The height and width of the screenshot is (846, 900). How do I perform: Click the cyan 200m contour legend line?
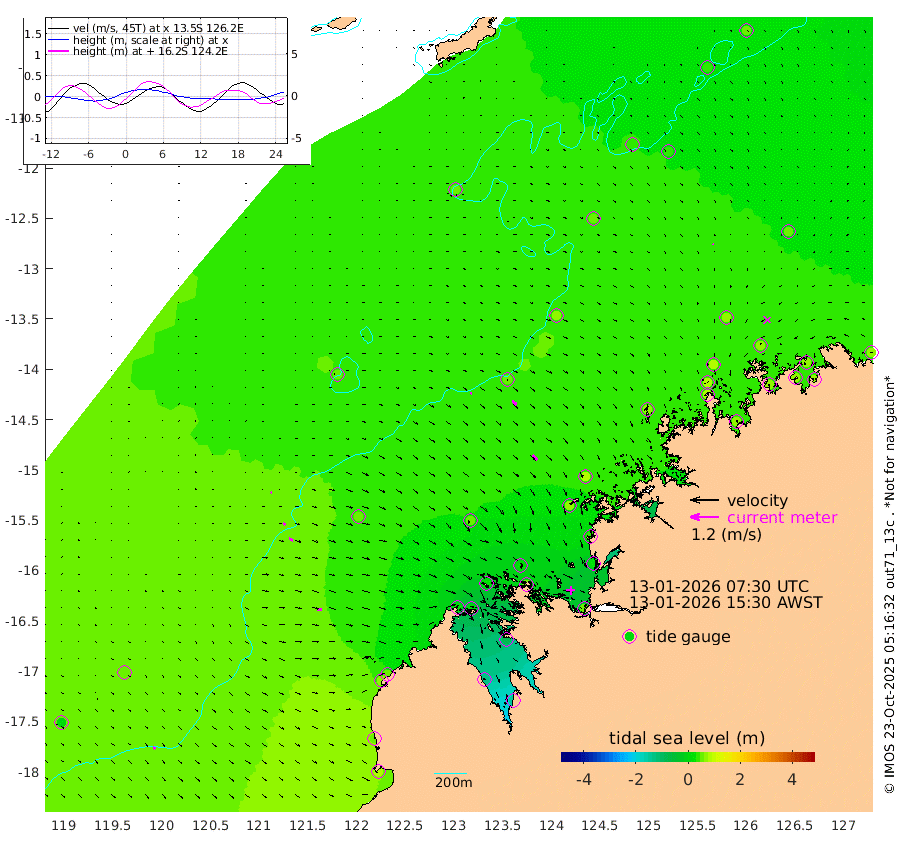point(451,774)
